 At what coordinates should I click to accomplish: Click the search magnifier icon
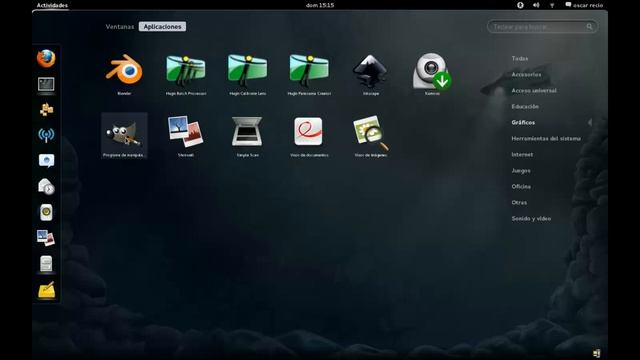click(x=589, y=27)
